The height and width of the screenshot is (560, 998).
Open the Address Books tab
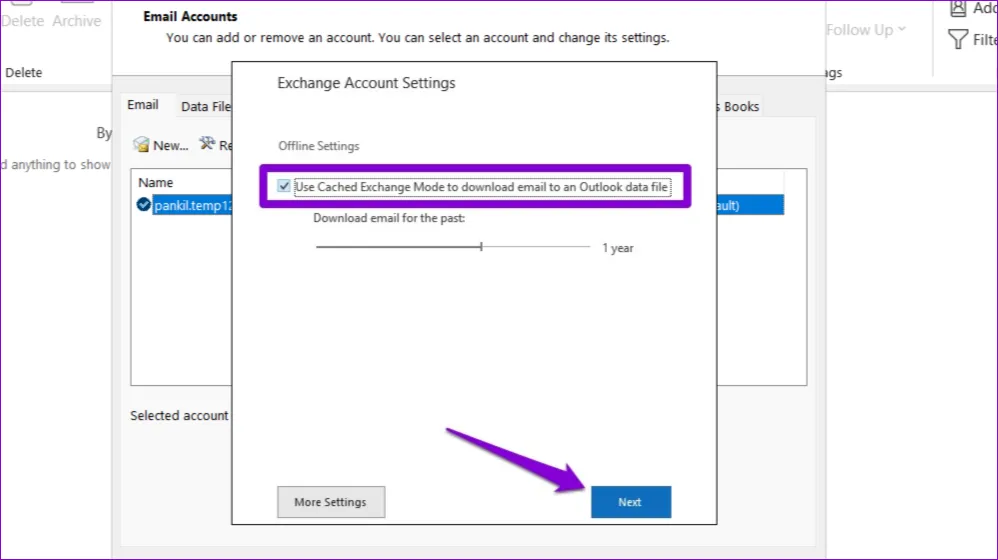(x=738, y=107)
